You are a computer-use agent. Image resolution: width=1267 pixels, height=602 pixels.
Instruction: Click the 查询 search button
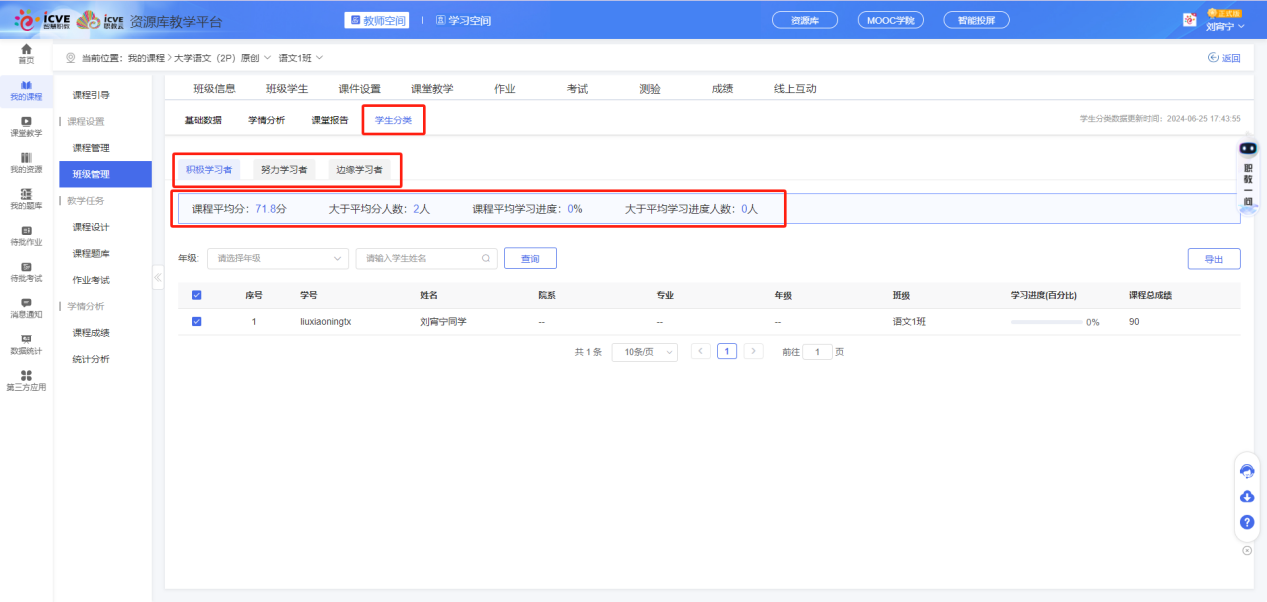[530, 258]
